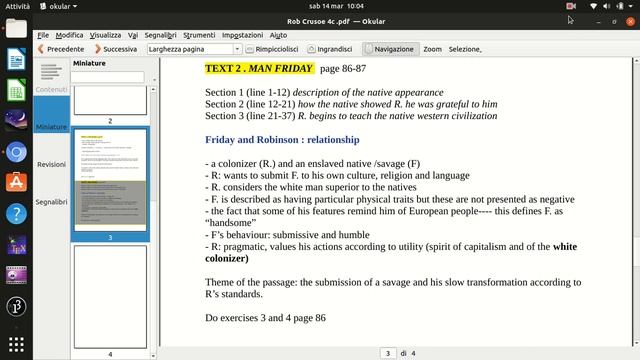
Task: Toggle the Navigazione browse tool
Action: click(390, 49)
